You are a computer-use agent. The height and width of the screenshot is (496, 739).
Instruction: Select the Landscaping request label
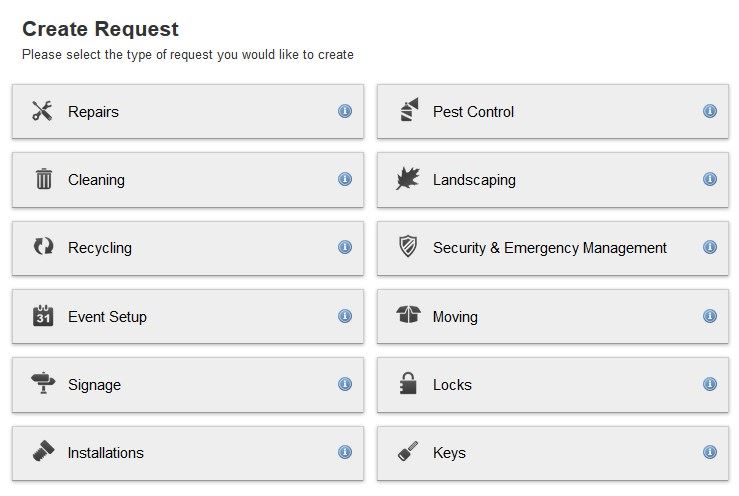[x=474, y=180]
